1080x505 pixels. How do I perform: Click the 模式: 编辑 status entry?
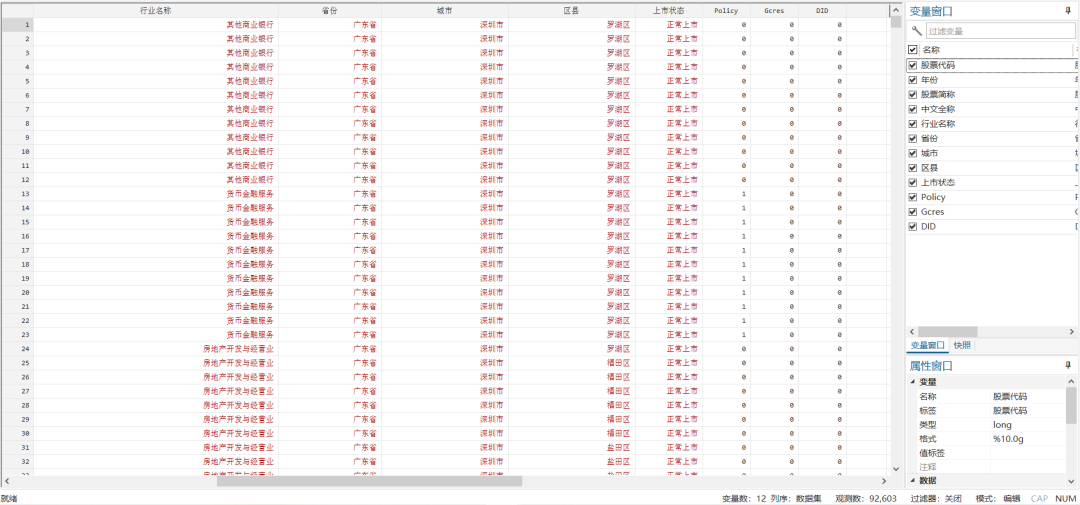point(998,498)
